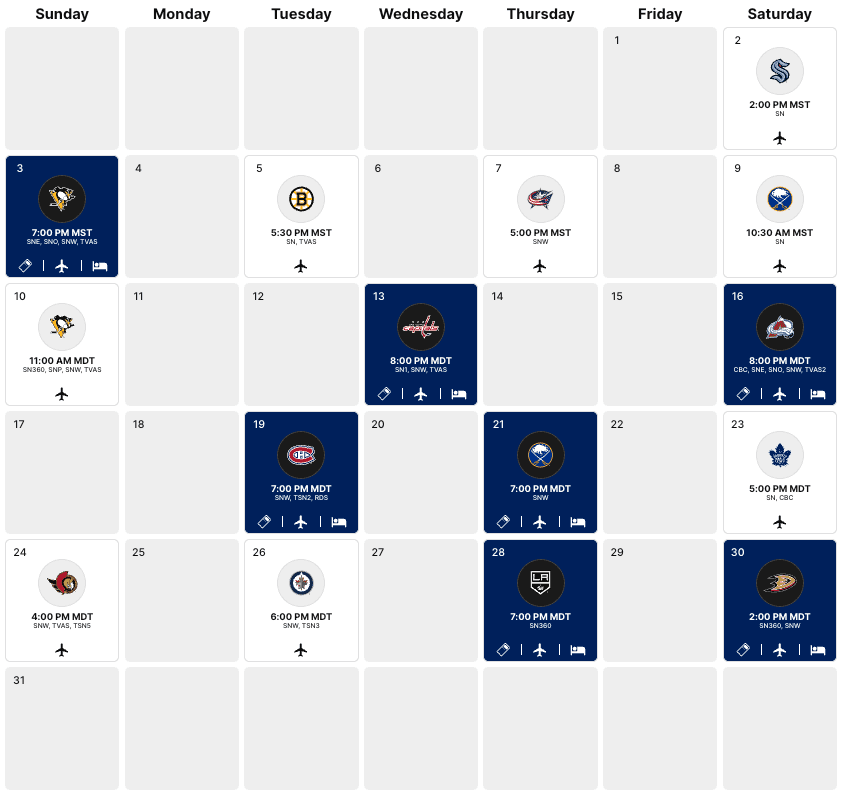Click the hotel bed icon on the 21st's Sabres game
Screen dimensions: 844x801
[578, 522]
